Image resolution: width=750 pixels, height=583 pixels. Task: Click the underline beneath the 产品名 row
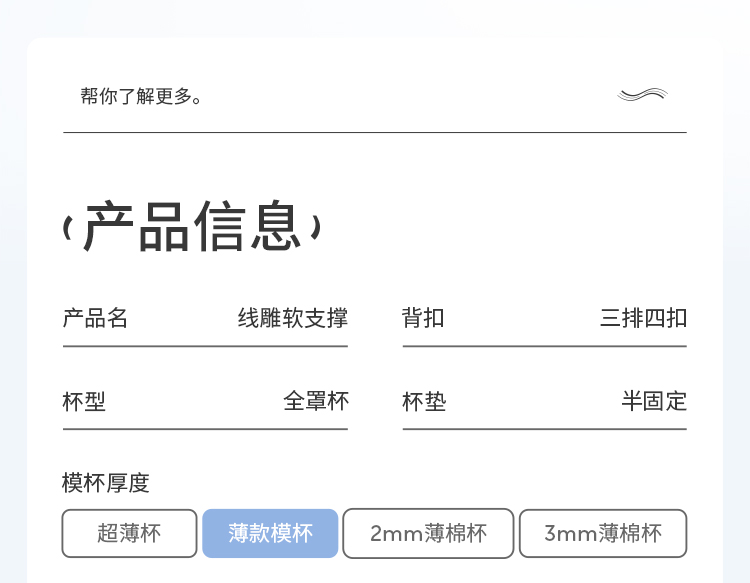(x=205, y=346)
